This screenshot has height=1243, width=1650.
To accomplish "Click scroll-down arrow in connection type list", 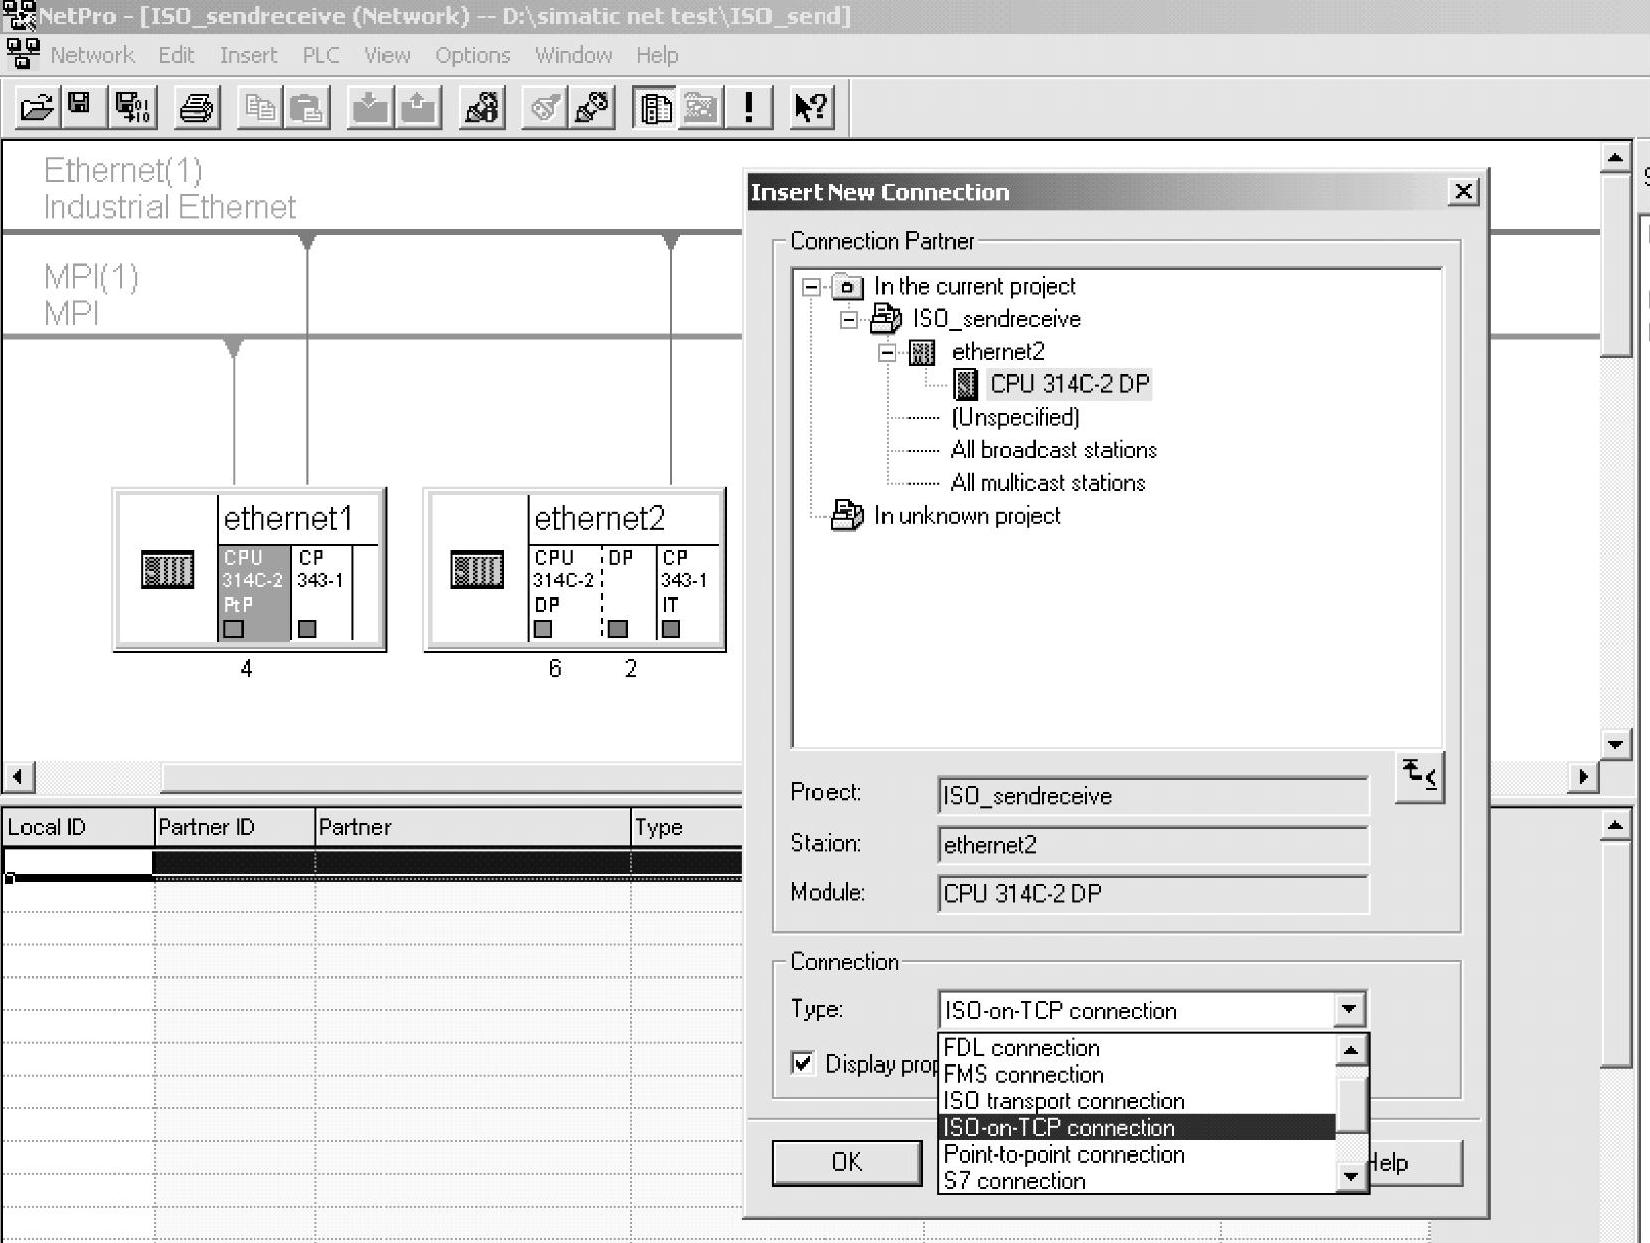I will [x=1351, y=1177].
